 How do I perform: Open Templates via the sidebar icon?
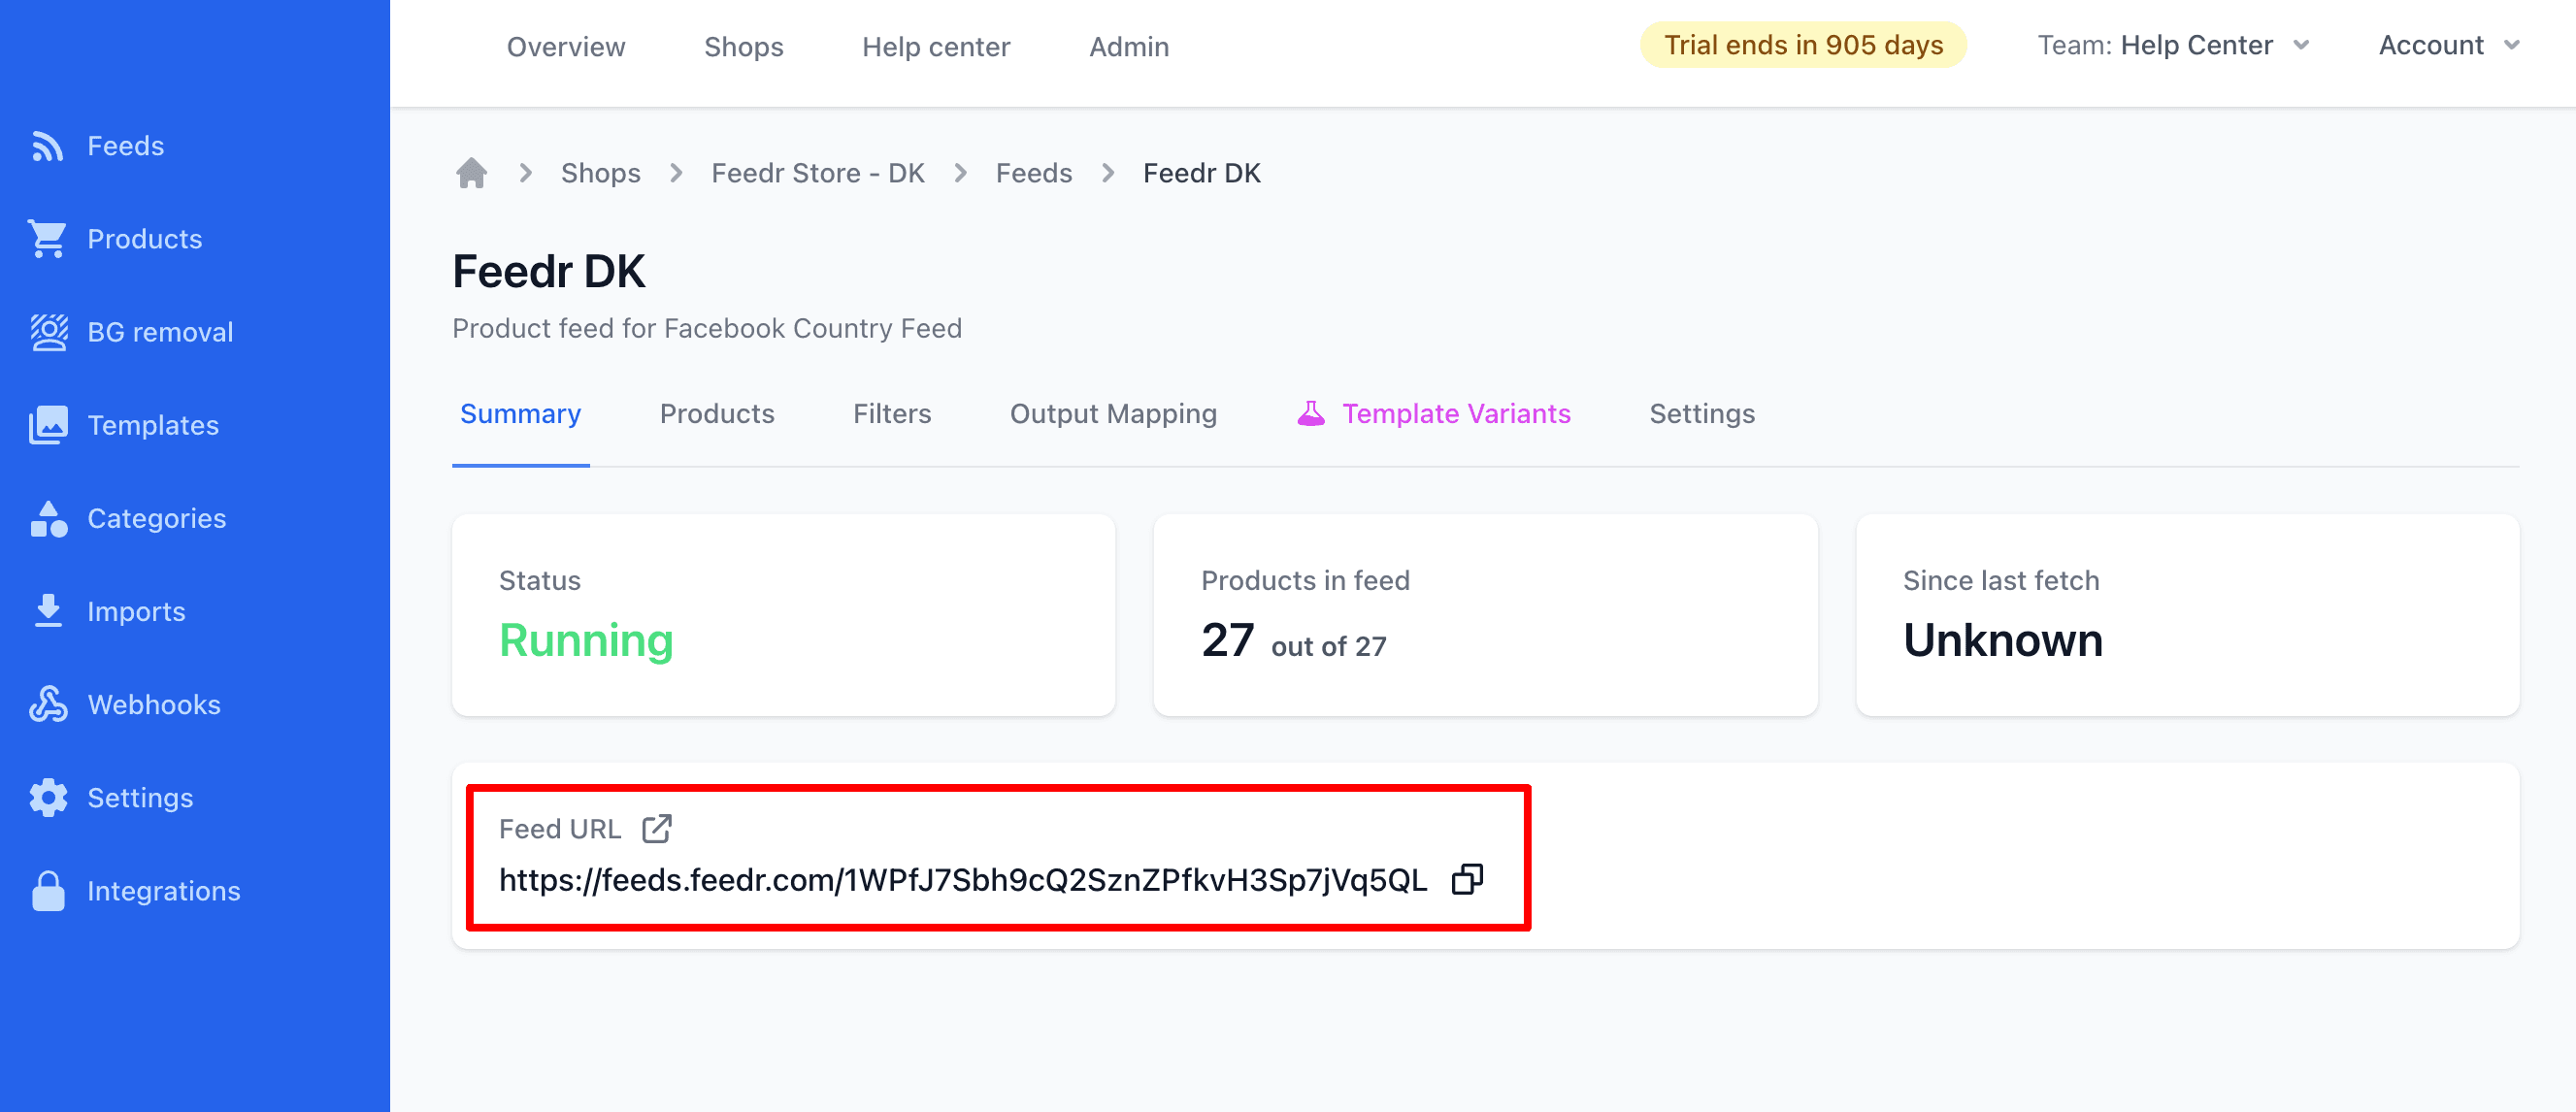click(47, 424)
